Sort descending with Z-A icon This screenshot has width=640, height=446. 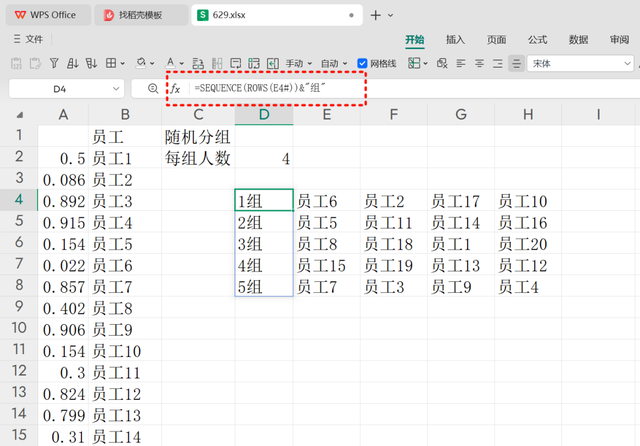pos(91,63)
